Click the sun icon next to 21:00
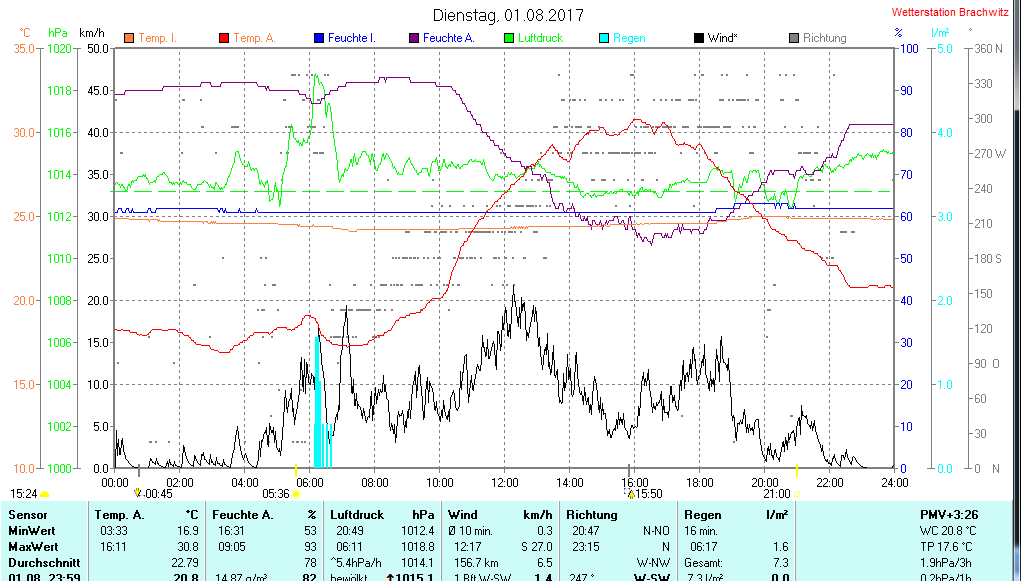The image size is (1021, 581). pyautogui.click(x=797, y=494)
